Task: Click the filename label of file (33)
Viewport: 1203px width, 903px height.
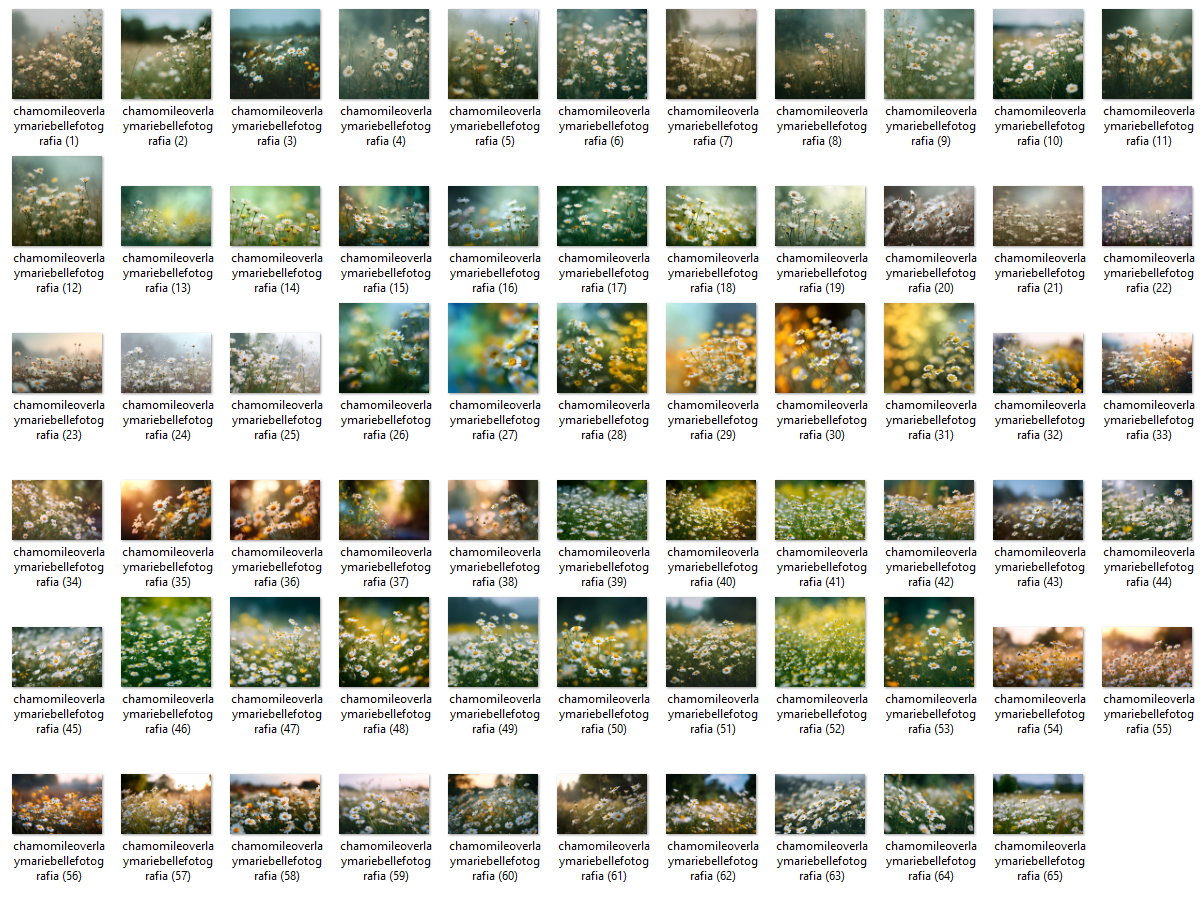Action: (1147, 420)
